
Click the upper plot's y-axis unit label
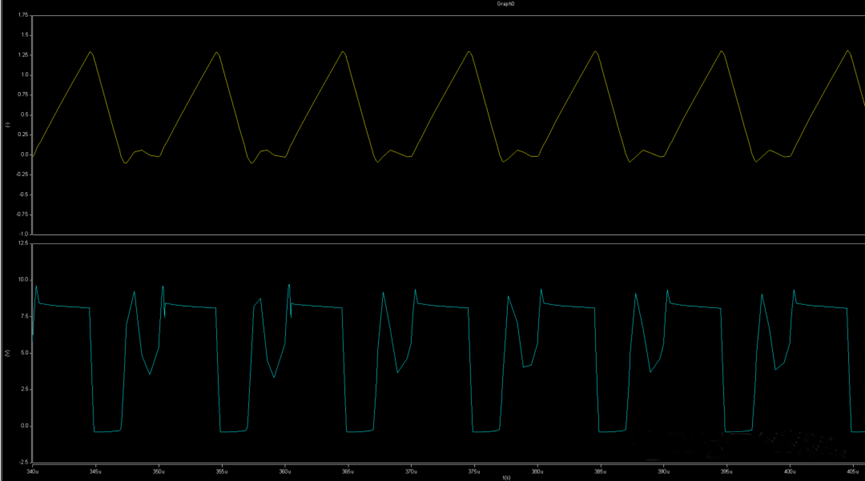(x=7, y=124)
